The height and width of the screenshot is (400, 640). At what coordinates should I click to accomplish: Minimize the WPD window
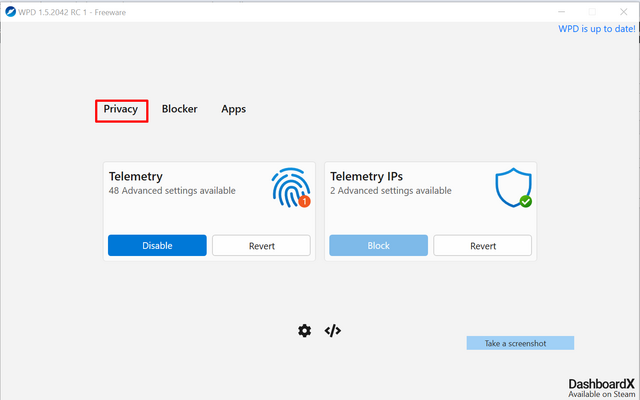562,12
